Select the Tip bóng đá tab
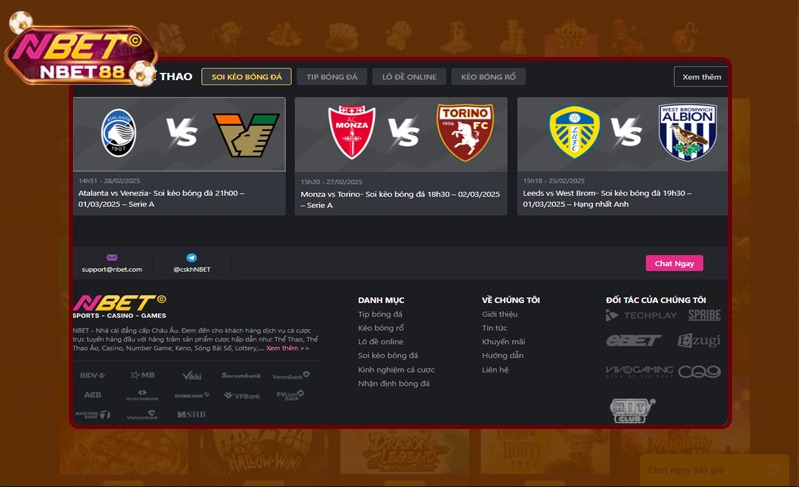Screen dimensions: 799x487 click(x=332, y=77)
